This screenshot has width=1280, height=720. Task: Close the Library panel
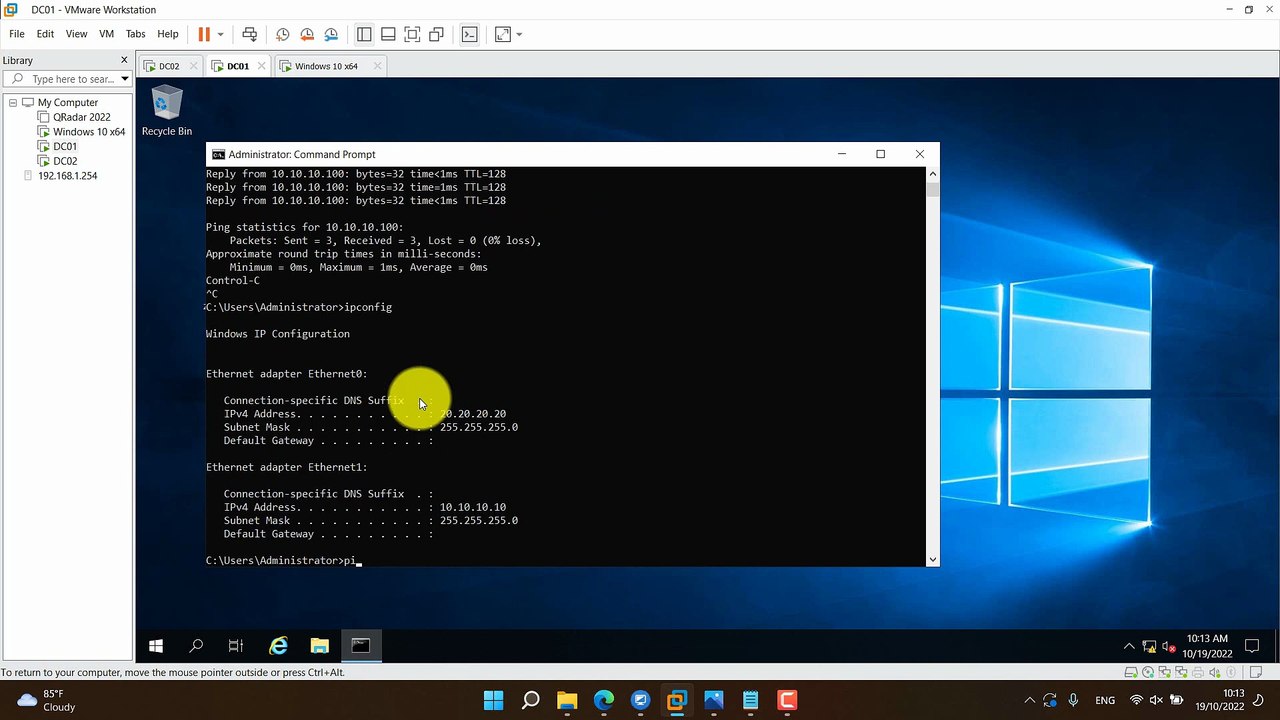125,60
